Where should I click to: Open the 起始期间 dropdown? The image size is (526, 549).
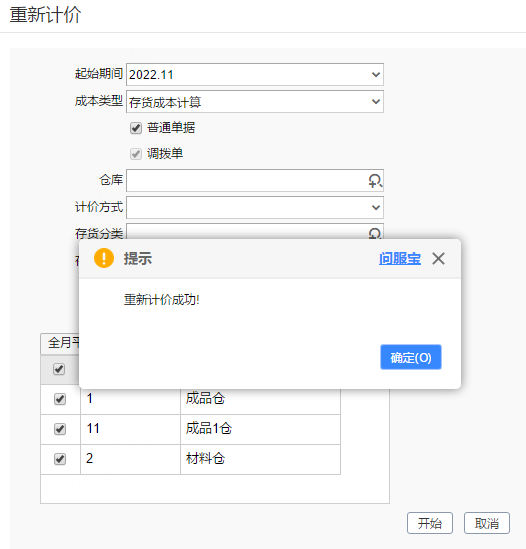255,74
